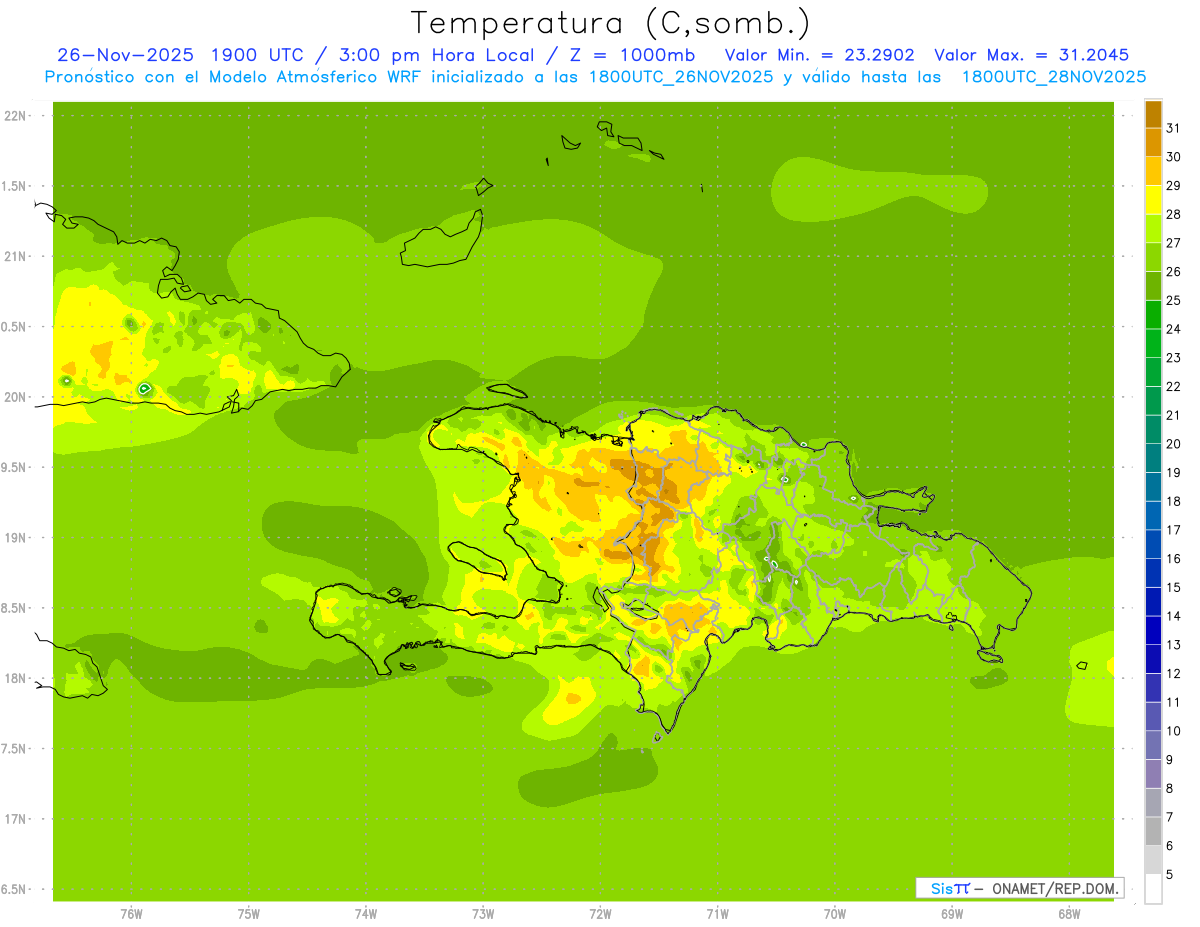Screen dimensions: 1200x927
Task: Click the '20' label on the color scale
Action: pos(1174,444)
